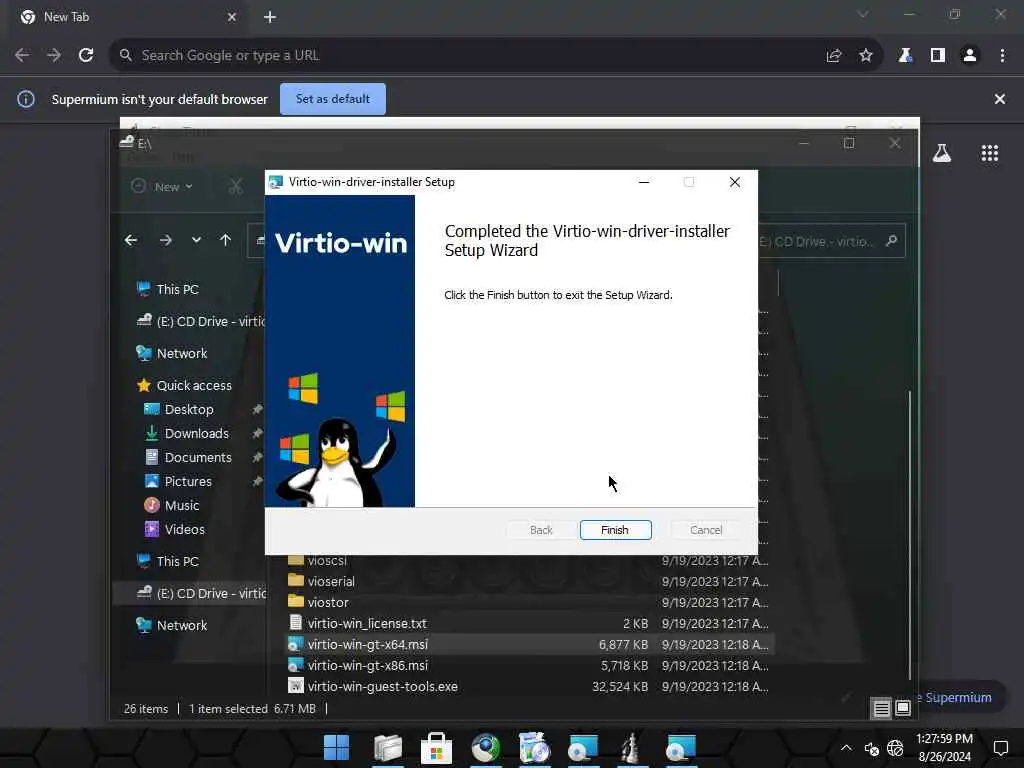This screenshot has width=1024, height=768.
Task: Open the notification center icon
Action: coord(1000,748)
